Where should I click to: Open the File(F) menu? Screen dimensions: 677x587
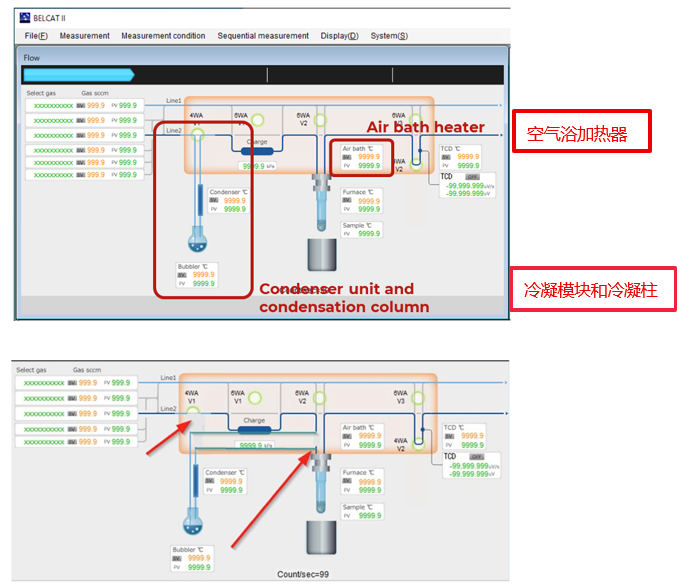point(36,36)
